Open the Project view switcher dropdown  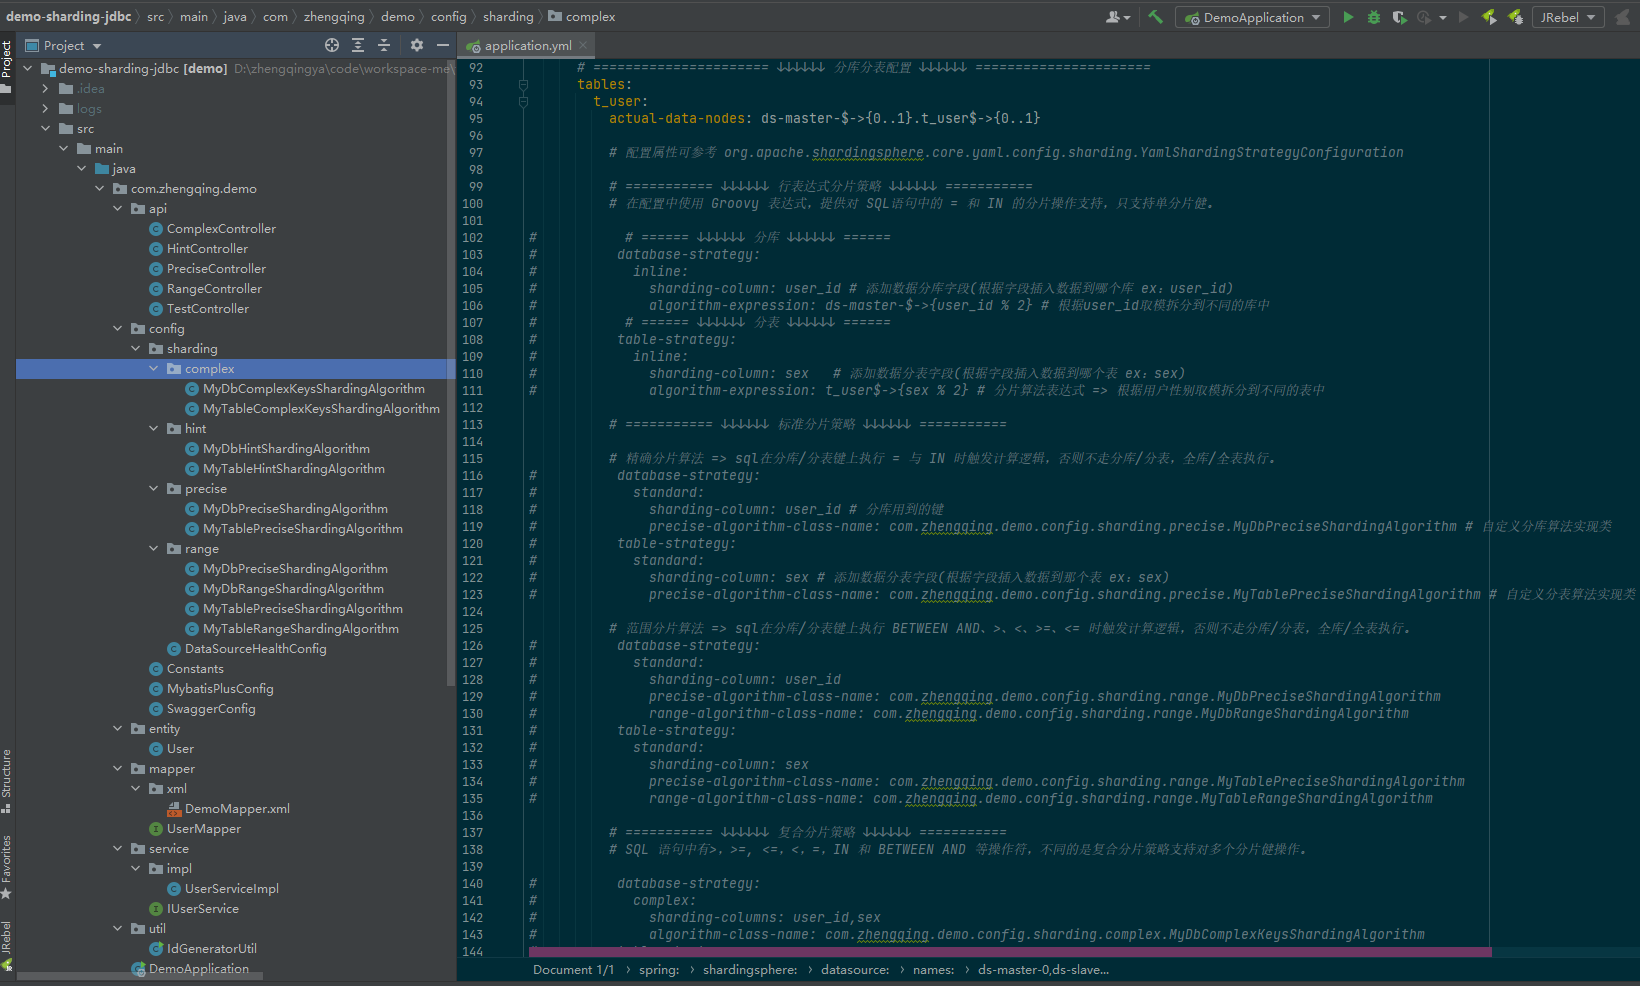pos(95,45)
